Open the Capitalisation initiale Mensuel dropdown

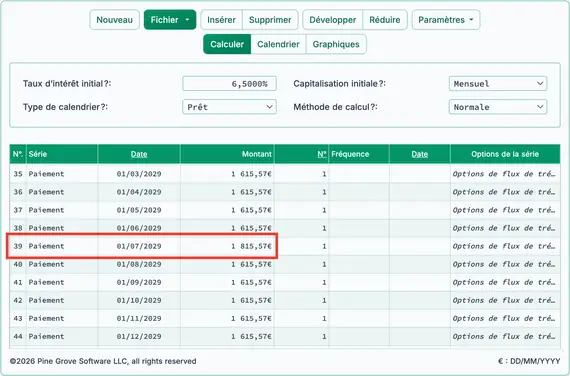498,84
